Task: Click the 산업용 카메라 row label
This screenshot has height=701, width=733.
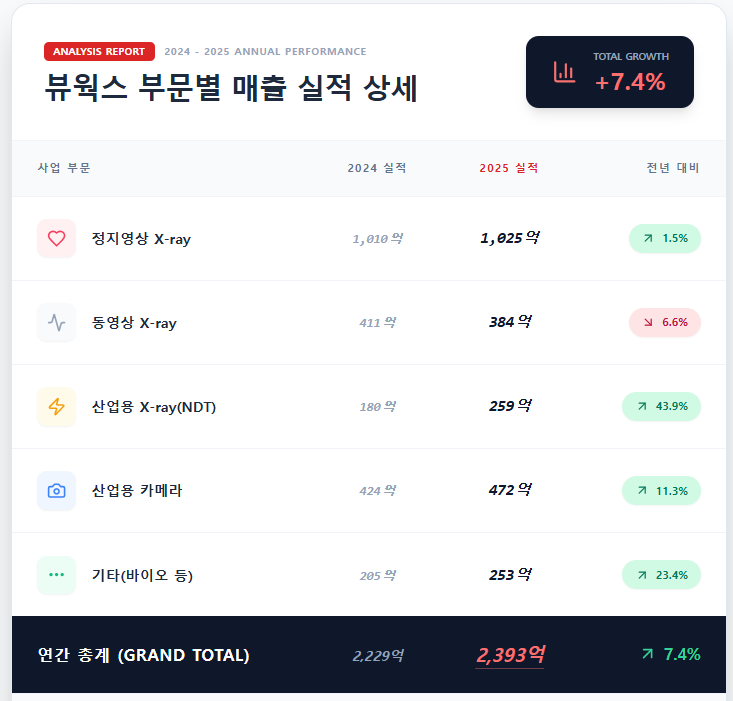Action: tap(137, 491)
